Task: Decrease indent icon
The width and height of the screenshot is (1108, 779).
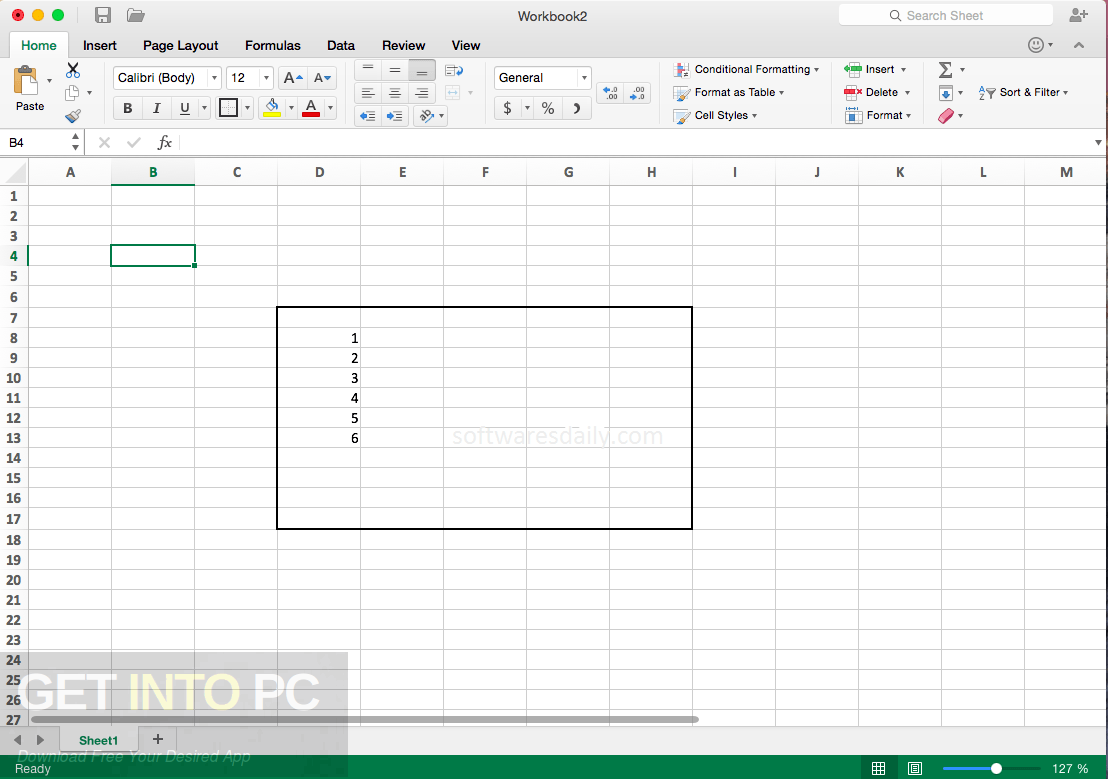Action: click(x=368, y=115)
